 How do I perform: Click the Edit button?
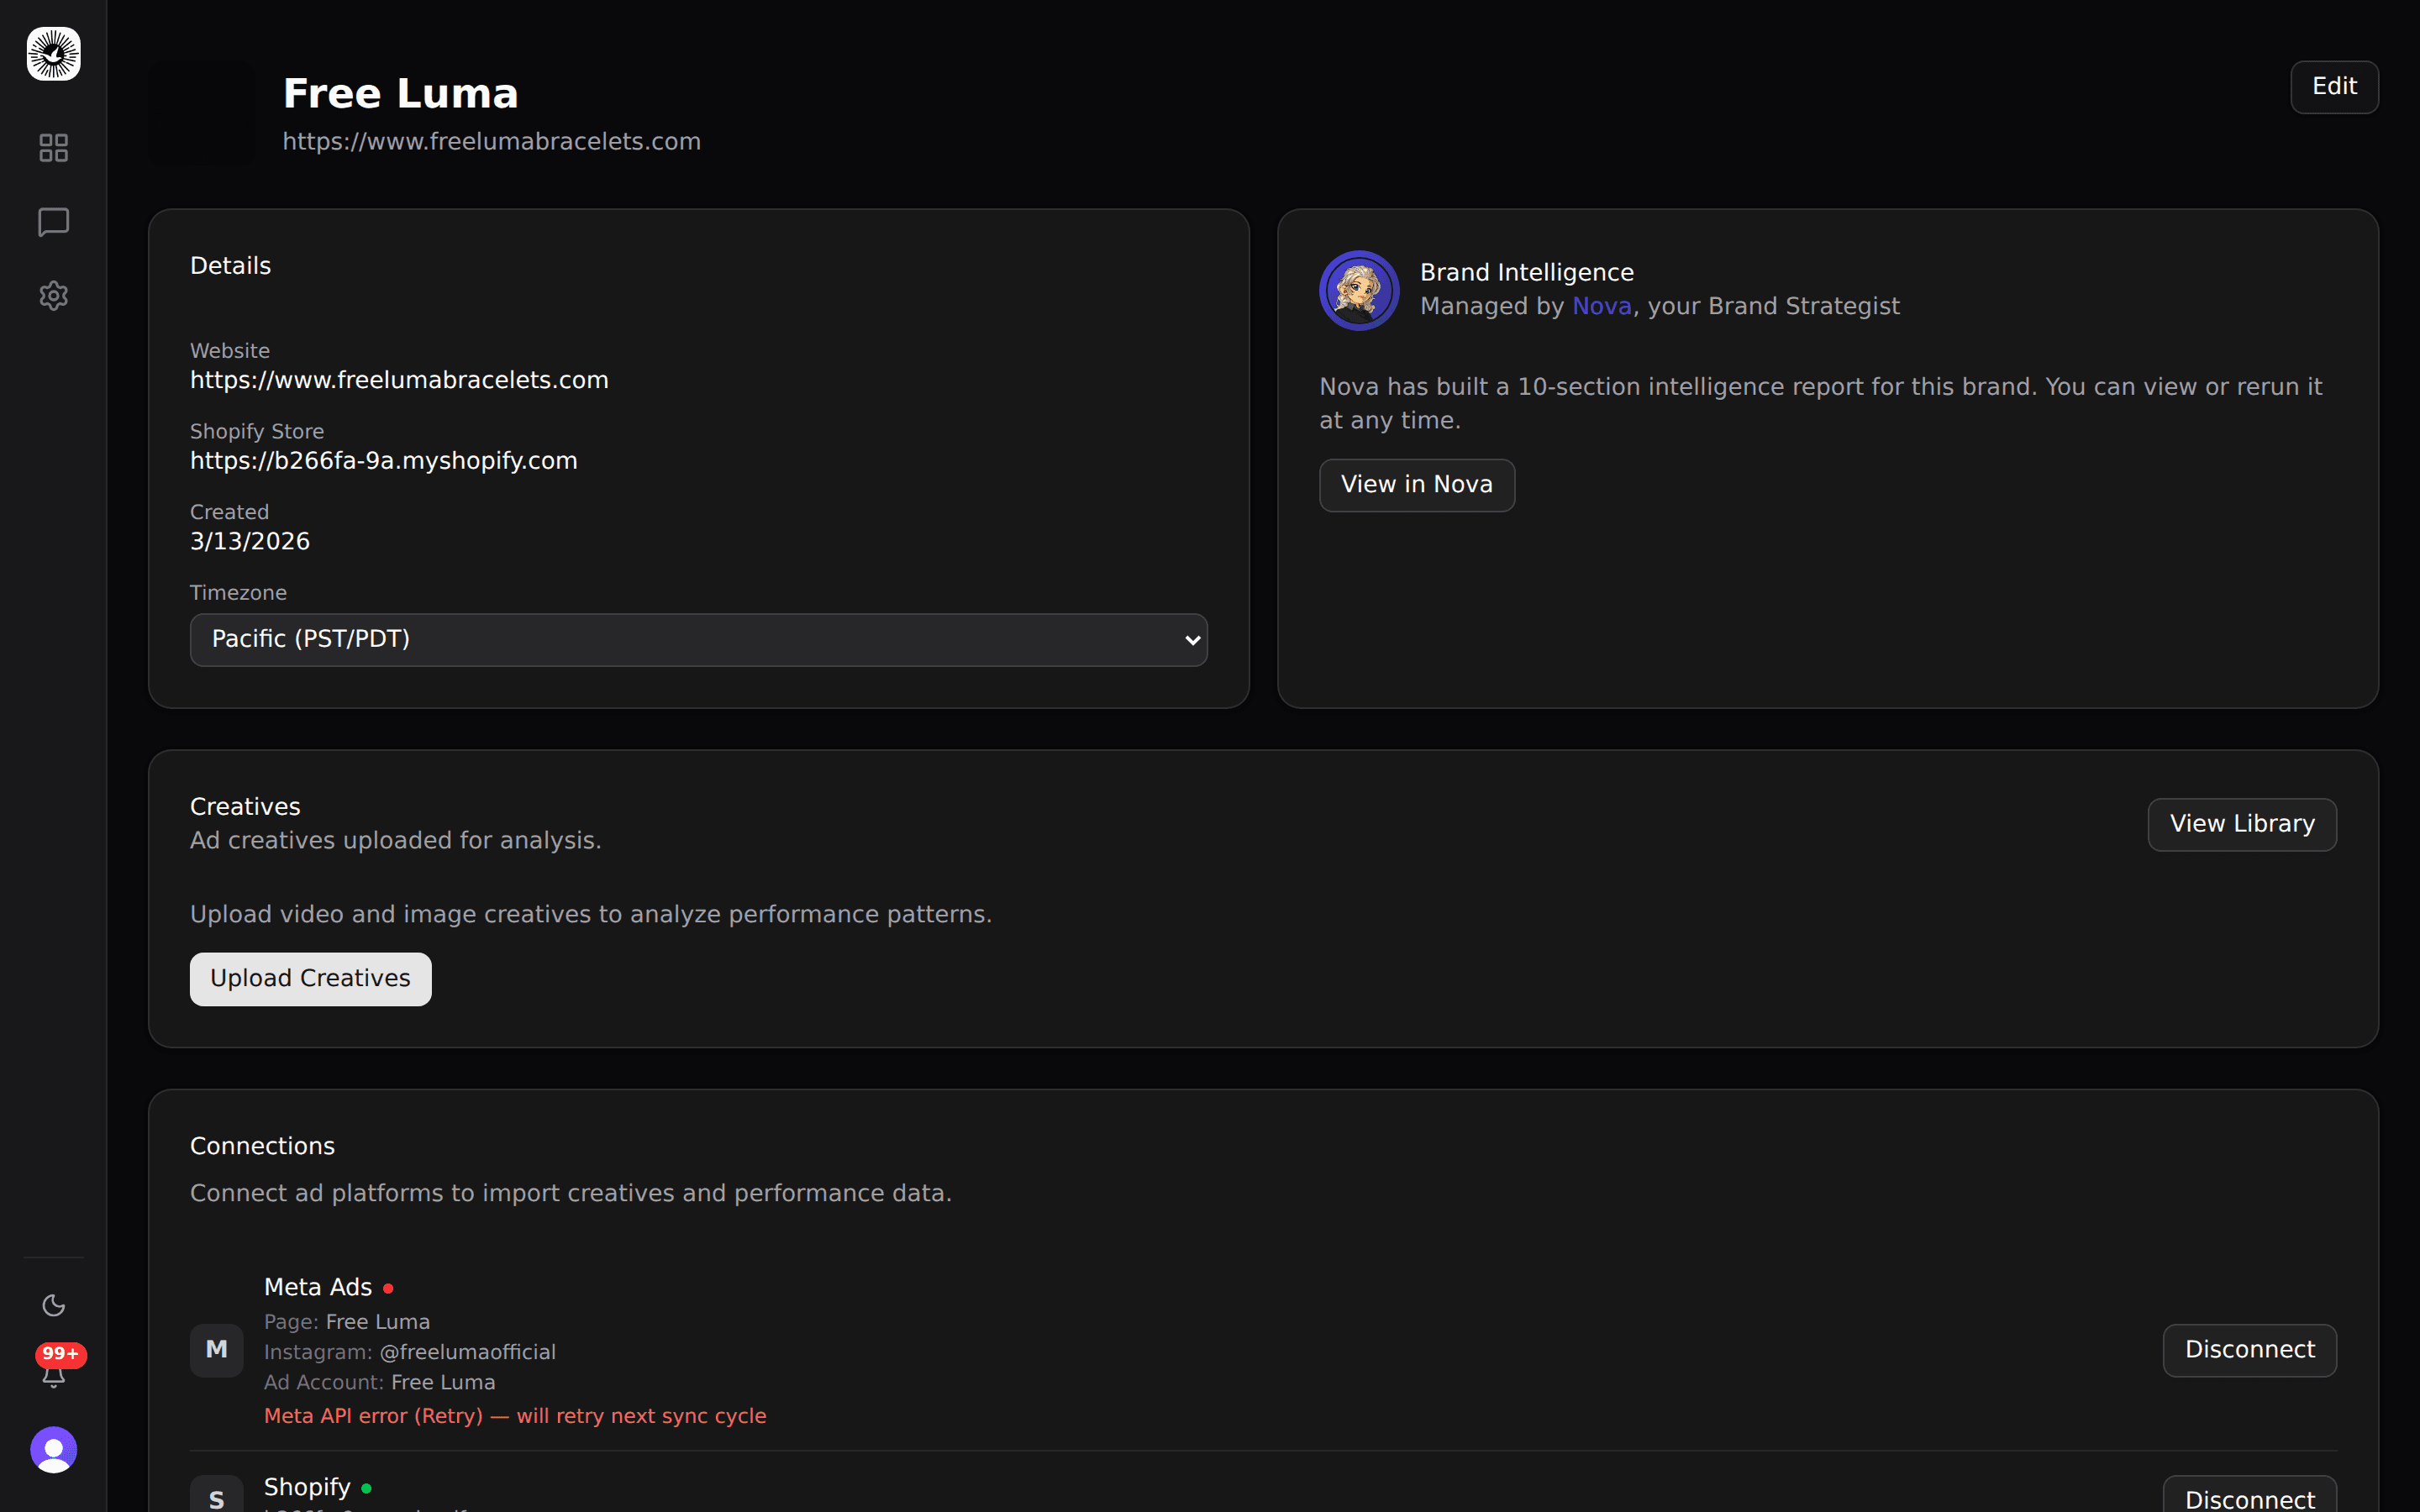(x=2334, y=87)
